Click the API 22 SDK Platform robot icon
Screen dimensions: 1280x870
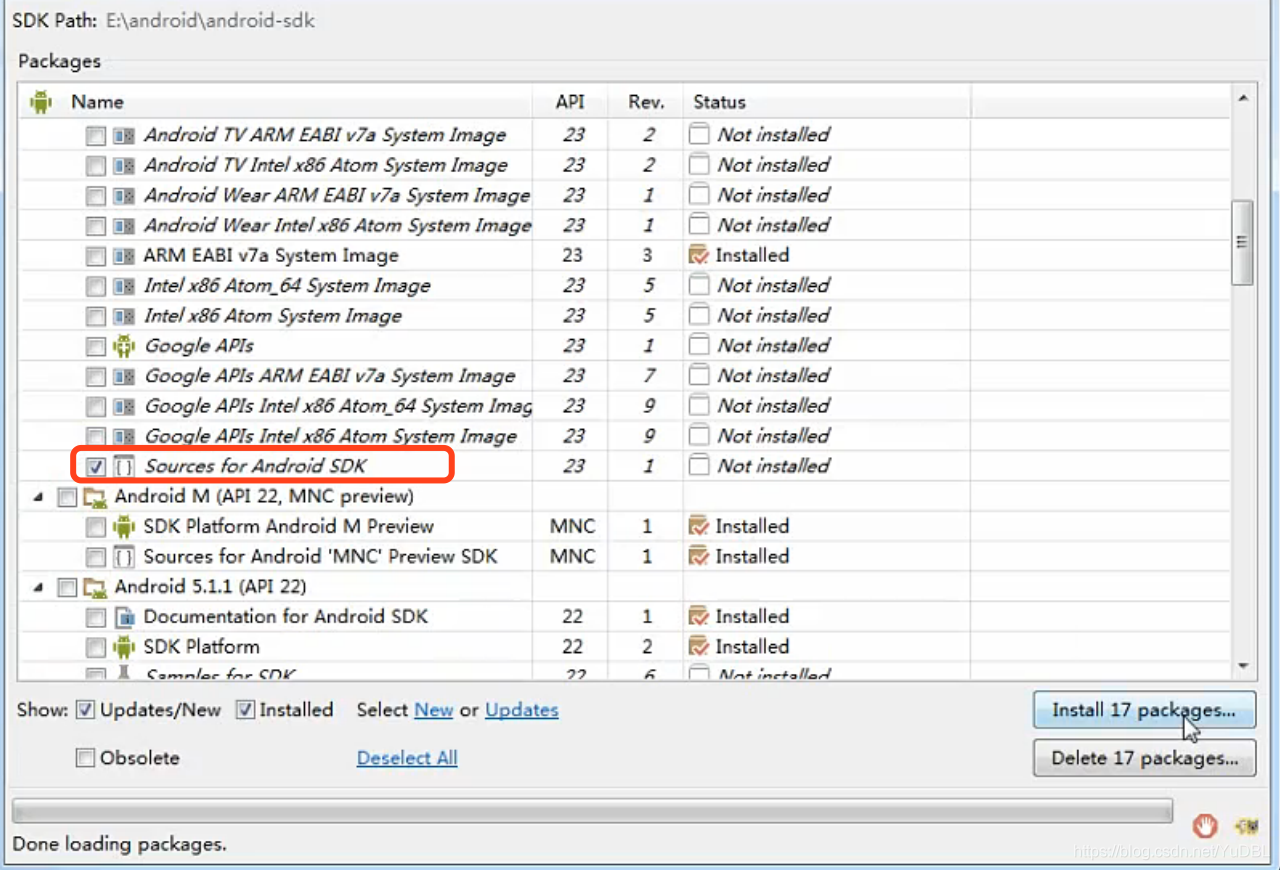coord(124,647)
